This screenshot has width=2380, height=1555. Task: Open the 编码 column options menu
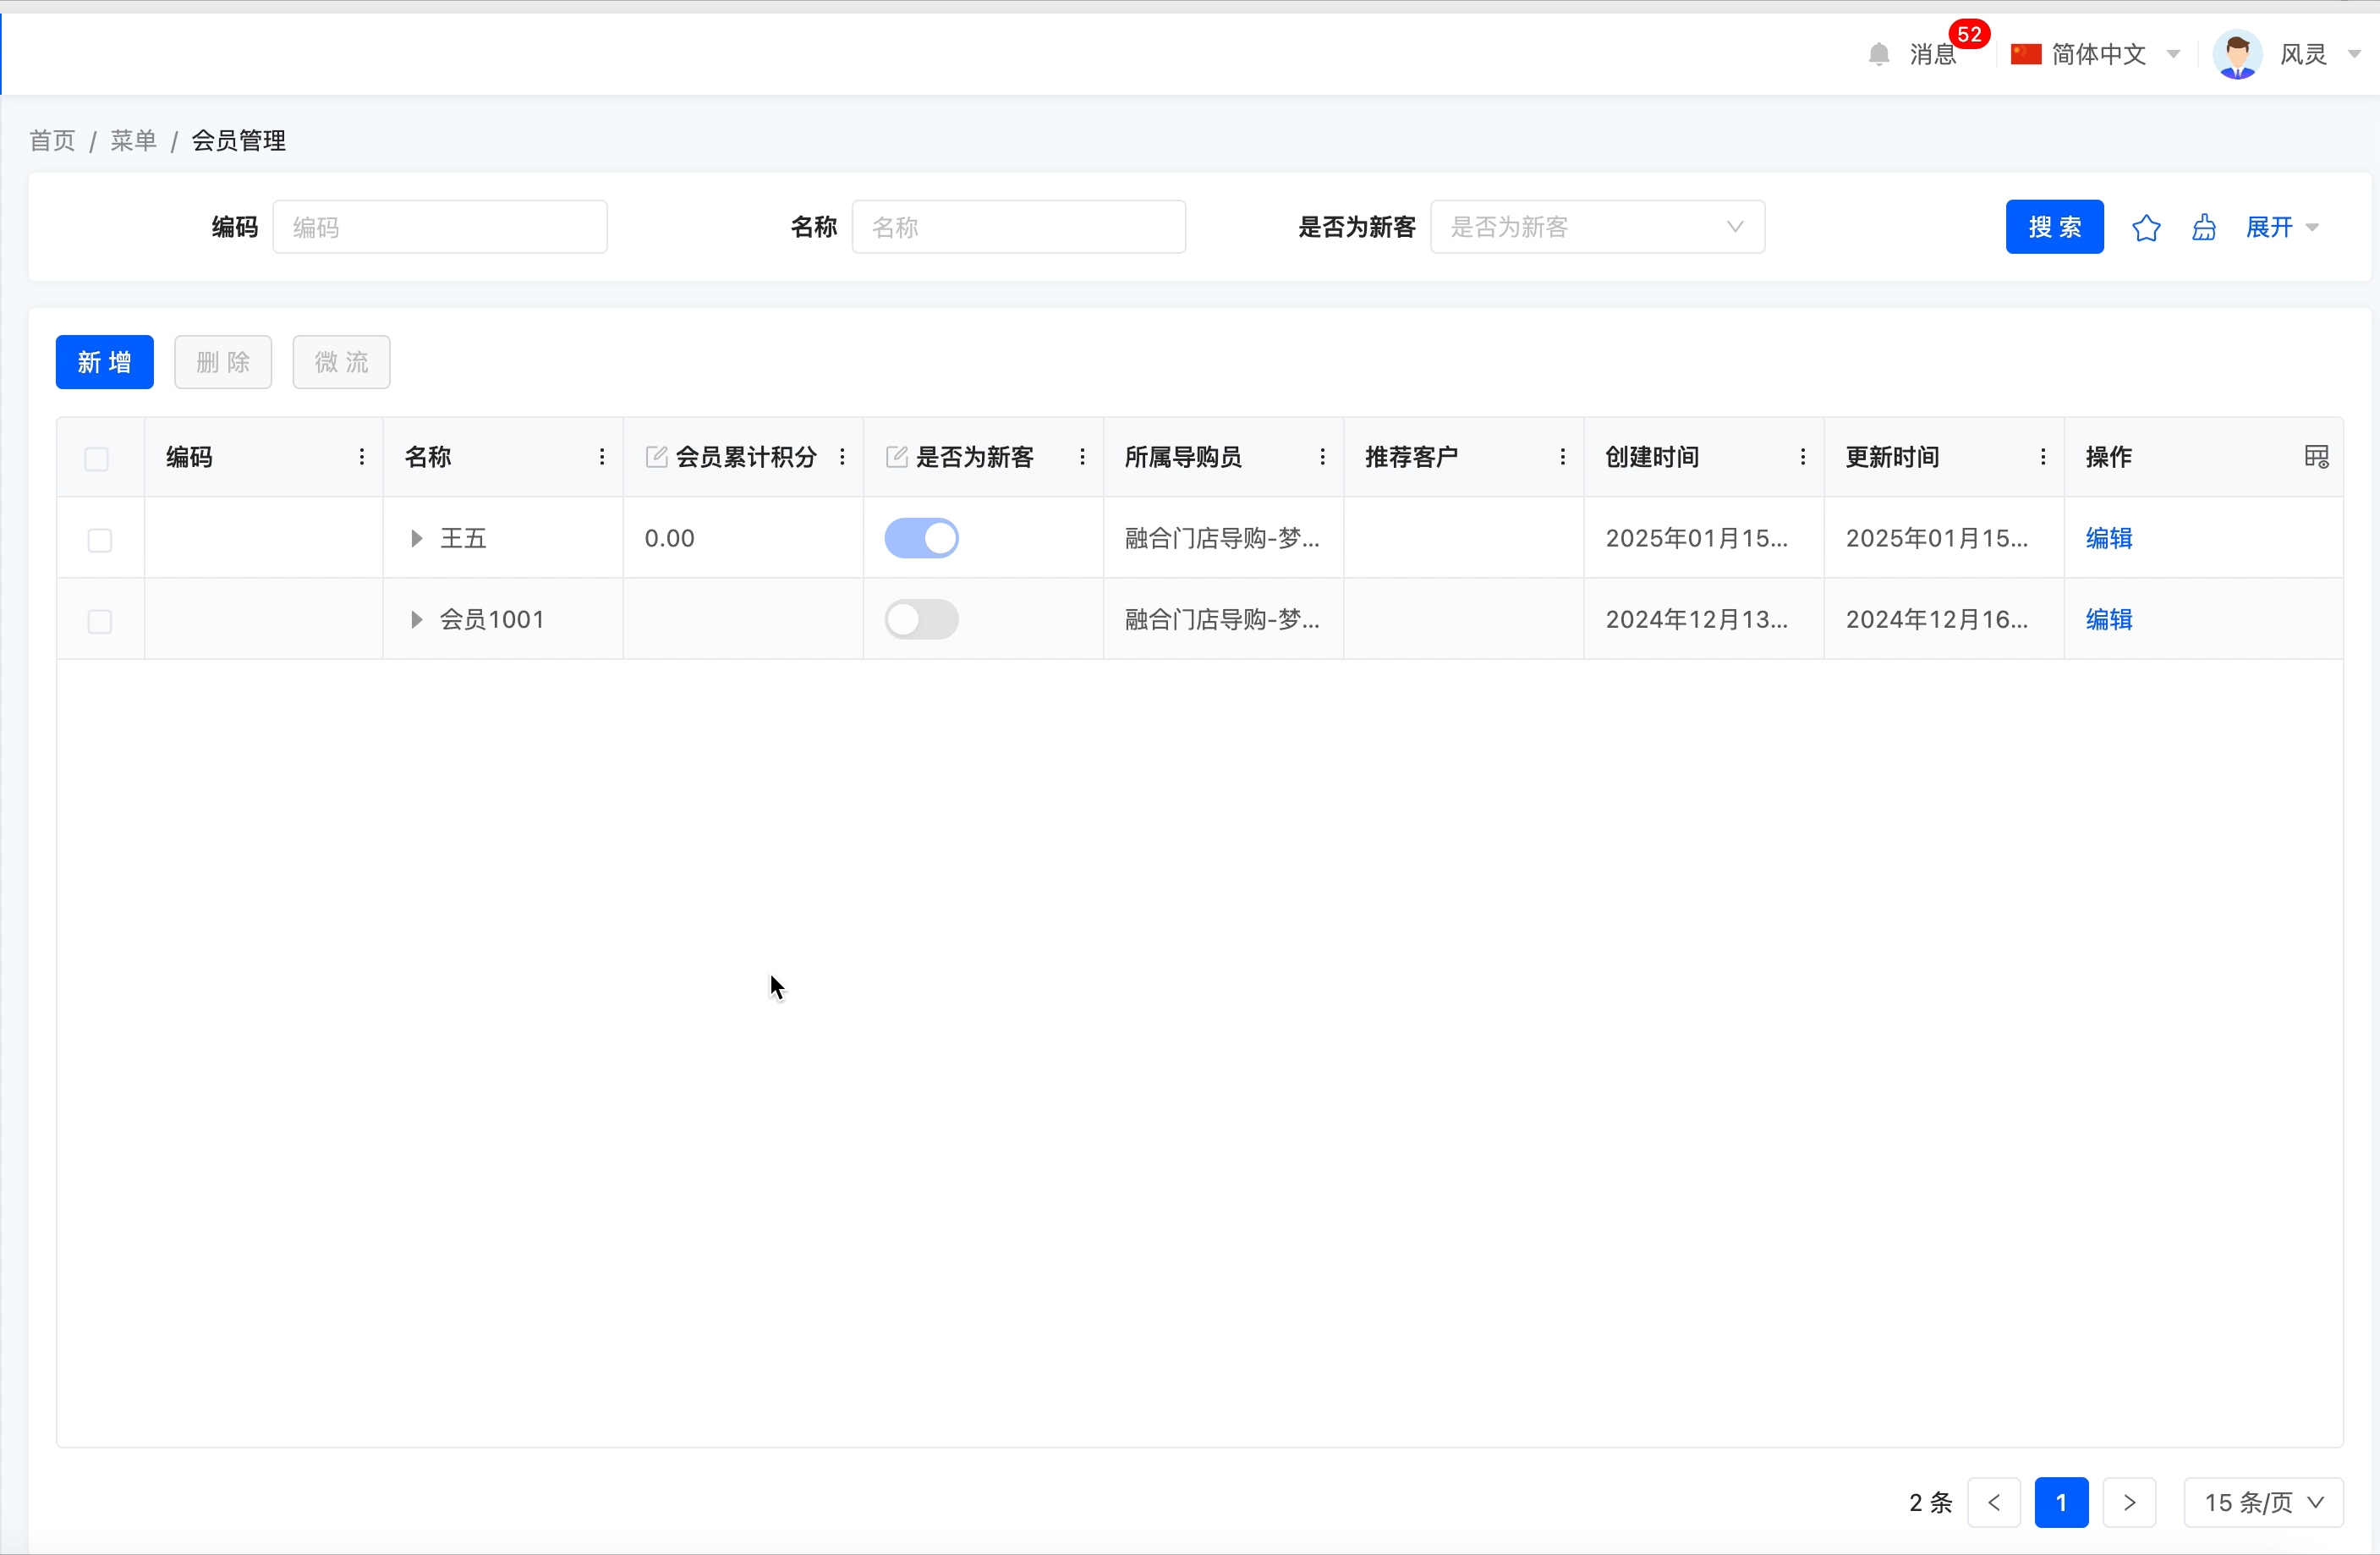click(362, 457)
